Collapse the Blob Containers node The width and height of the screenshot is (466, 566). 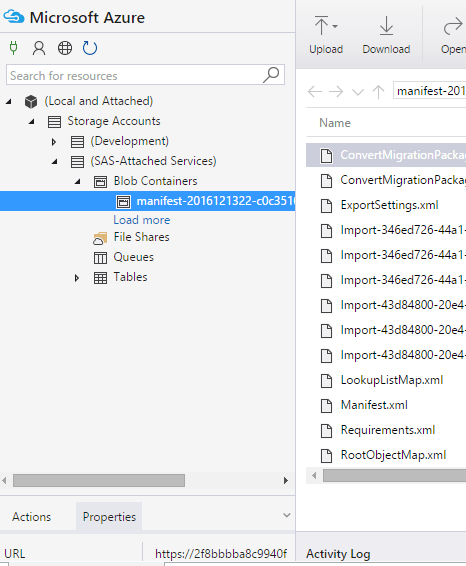tap(78, 182)
